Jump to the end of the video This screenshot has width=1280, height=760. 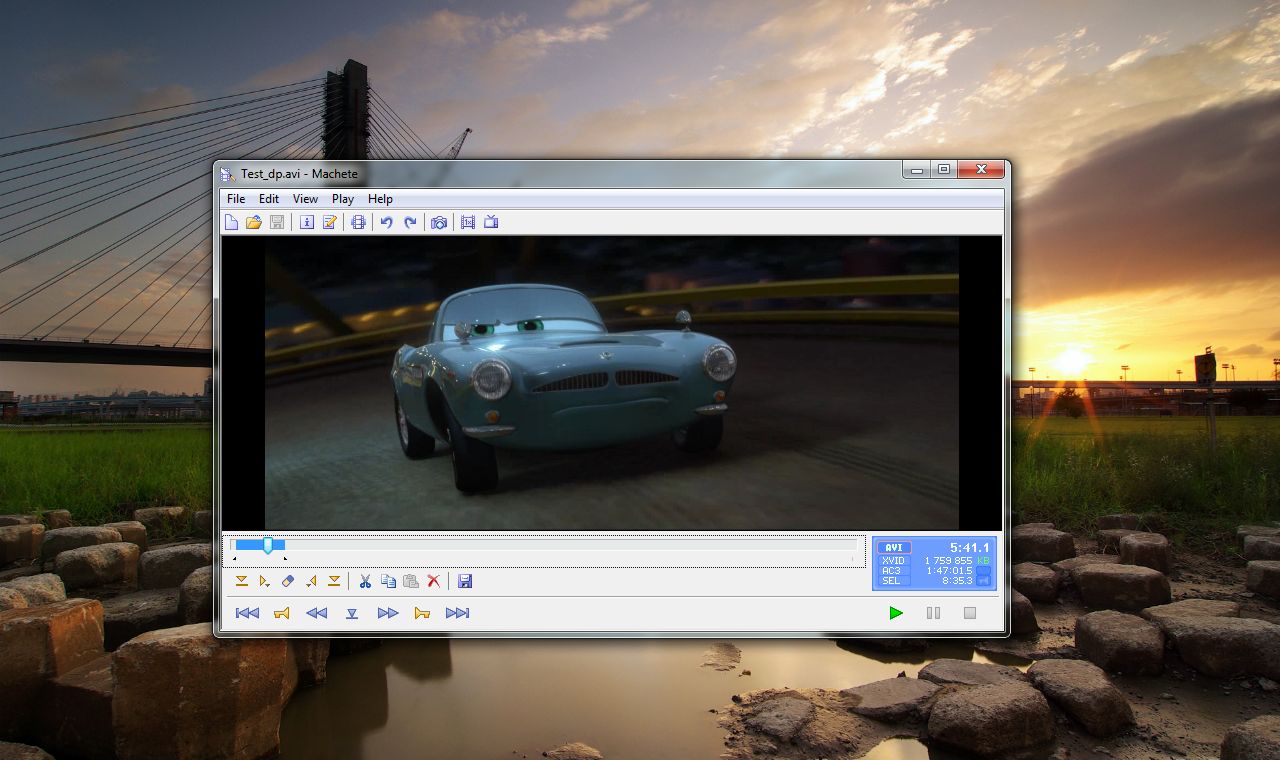[x=459, y=613]
